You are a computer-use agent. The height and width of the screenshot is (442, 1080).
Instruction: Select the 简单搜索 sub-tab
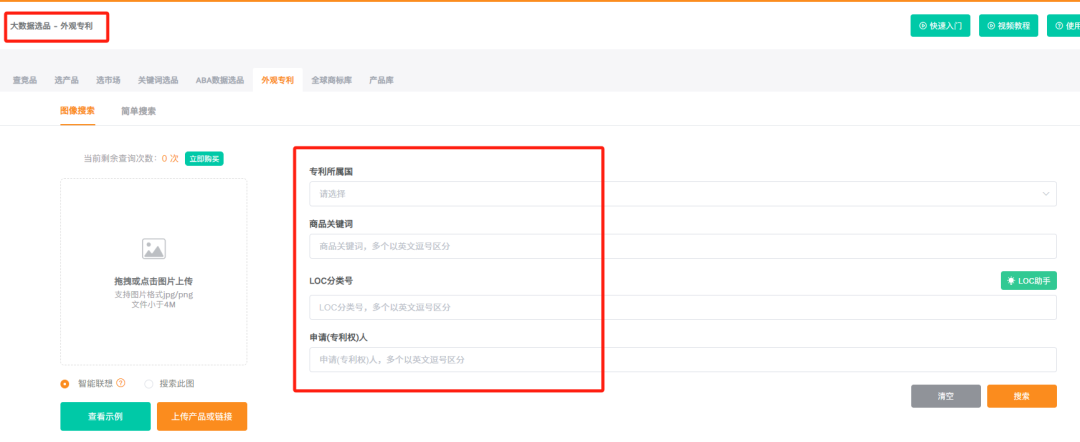point(138,111)
